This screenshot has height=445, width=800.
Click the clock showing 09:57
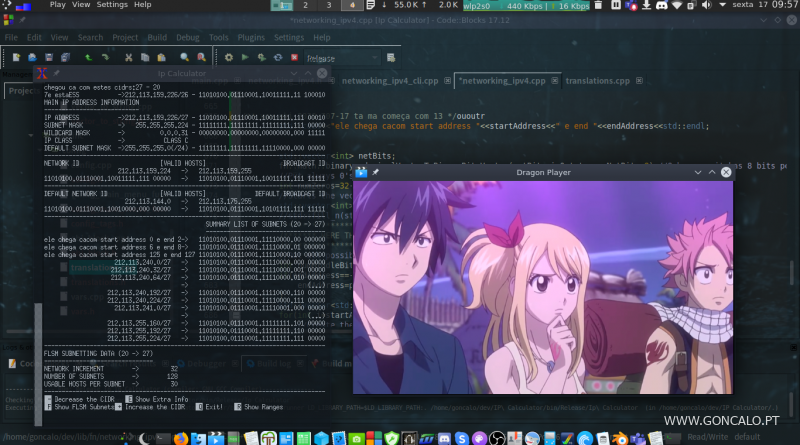coord(785,5)
